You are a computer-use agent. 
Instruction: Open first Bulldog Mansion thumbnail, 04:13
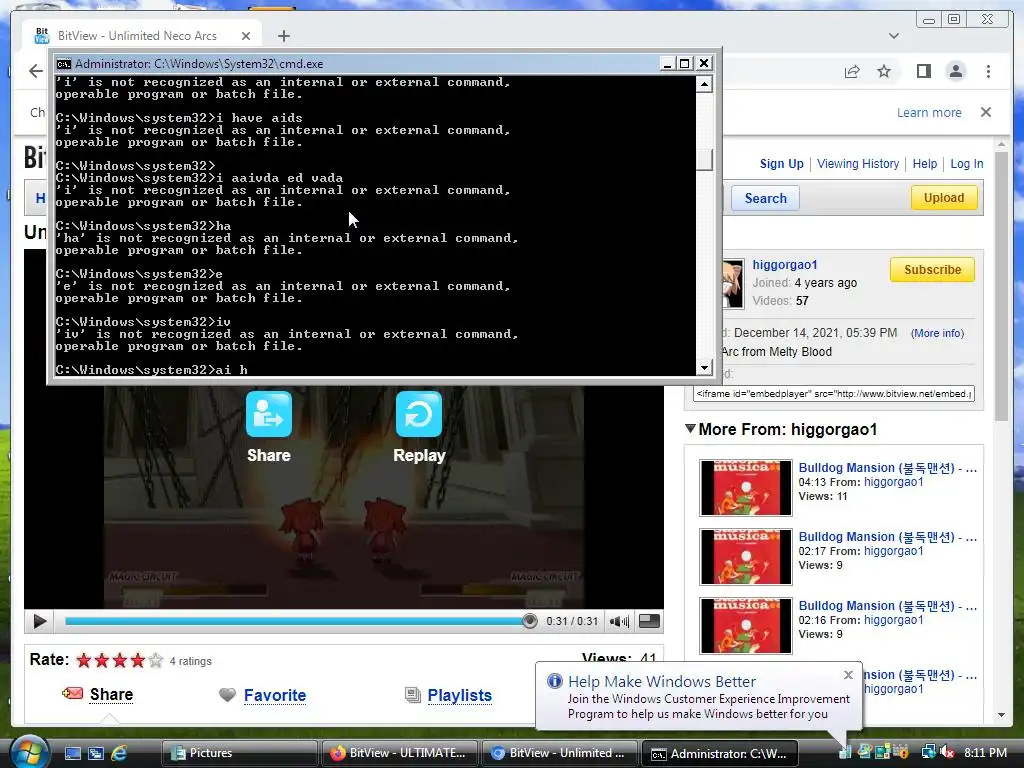(x=745, y=488)
